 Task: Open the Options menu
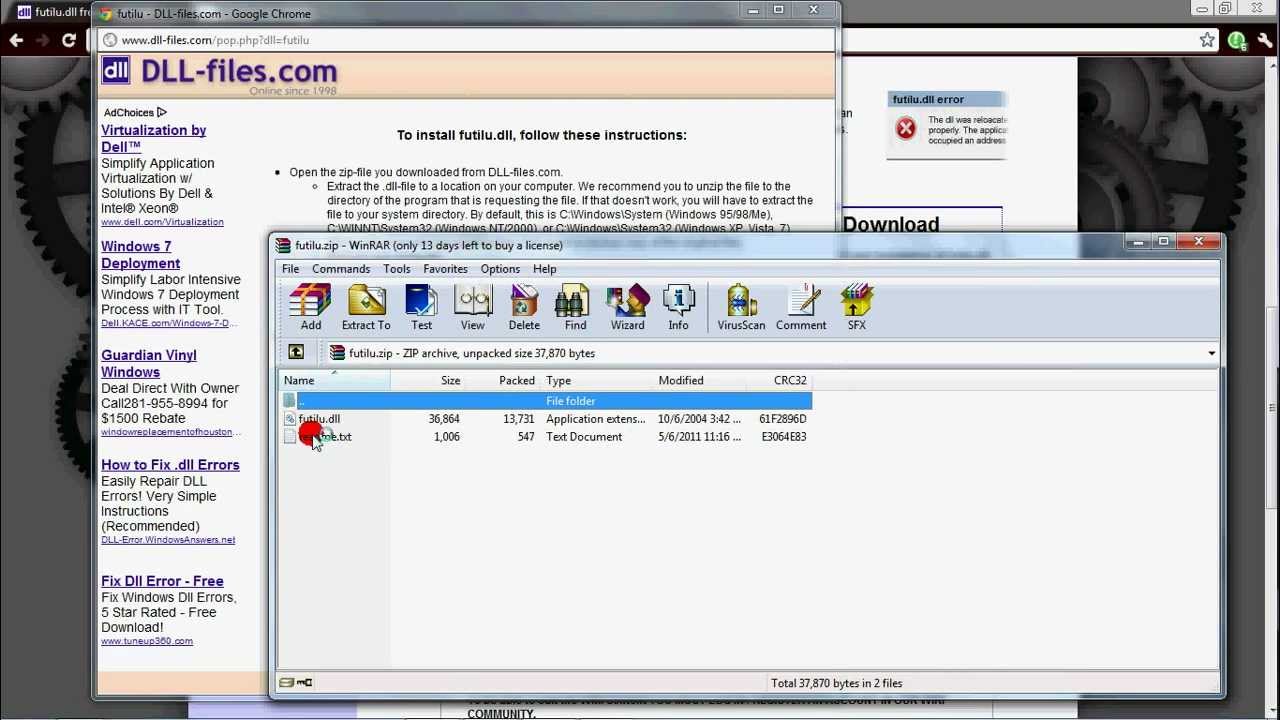(500, 269)
